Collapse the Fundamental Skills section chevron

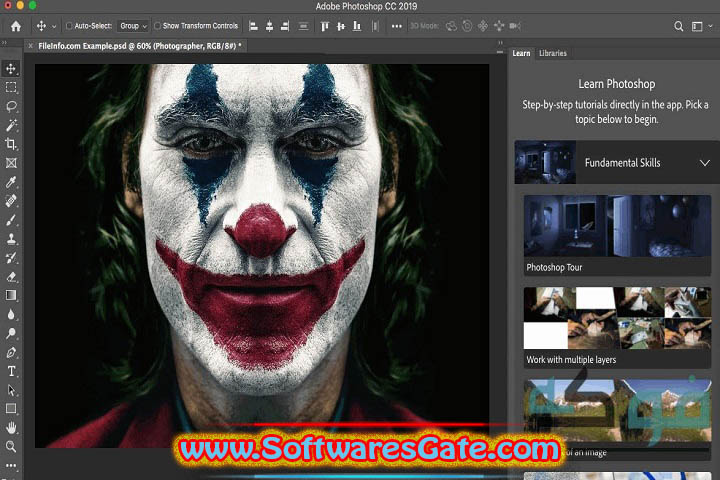point(705,163)
